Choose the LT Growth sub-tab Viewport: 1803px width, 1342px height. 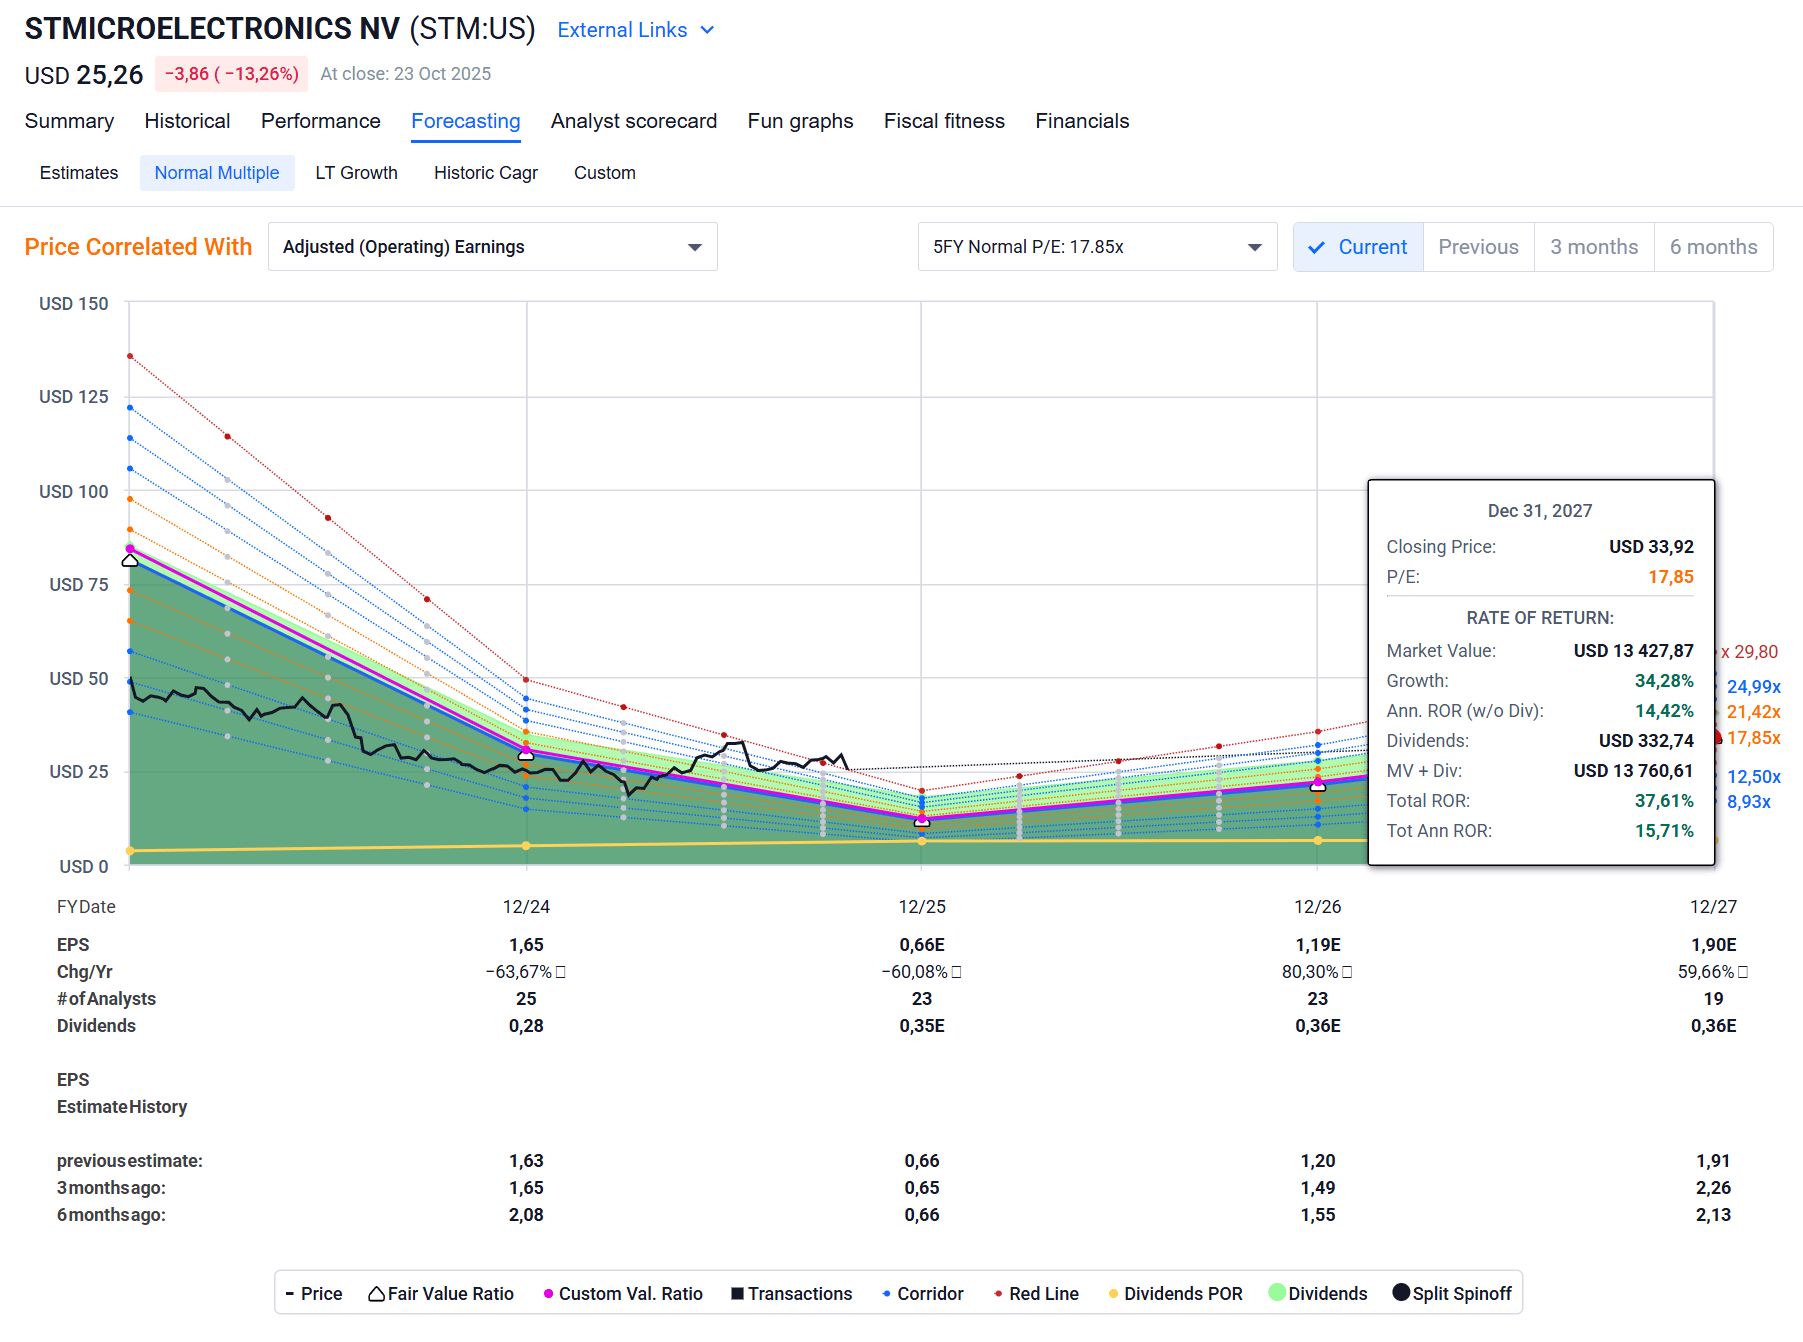coord(357,173)
